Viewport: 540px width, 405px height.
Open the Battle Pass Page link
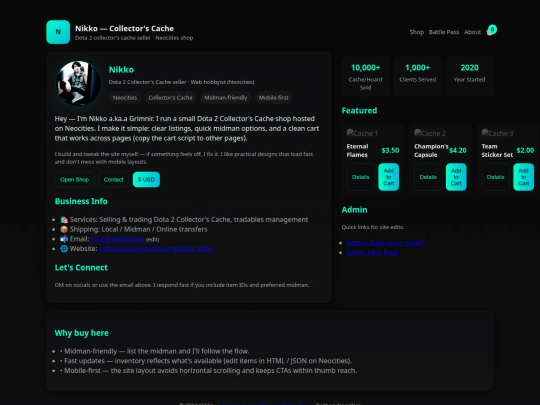point(373,252)
